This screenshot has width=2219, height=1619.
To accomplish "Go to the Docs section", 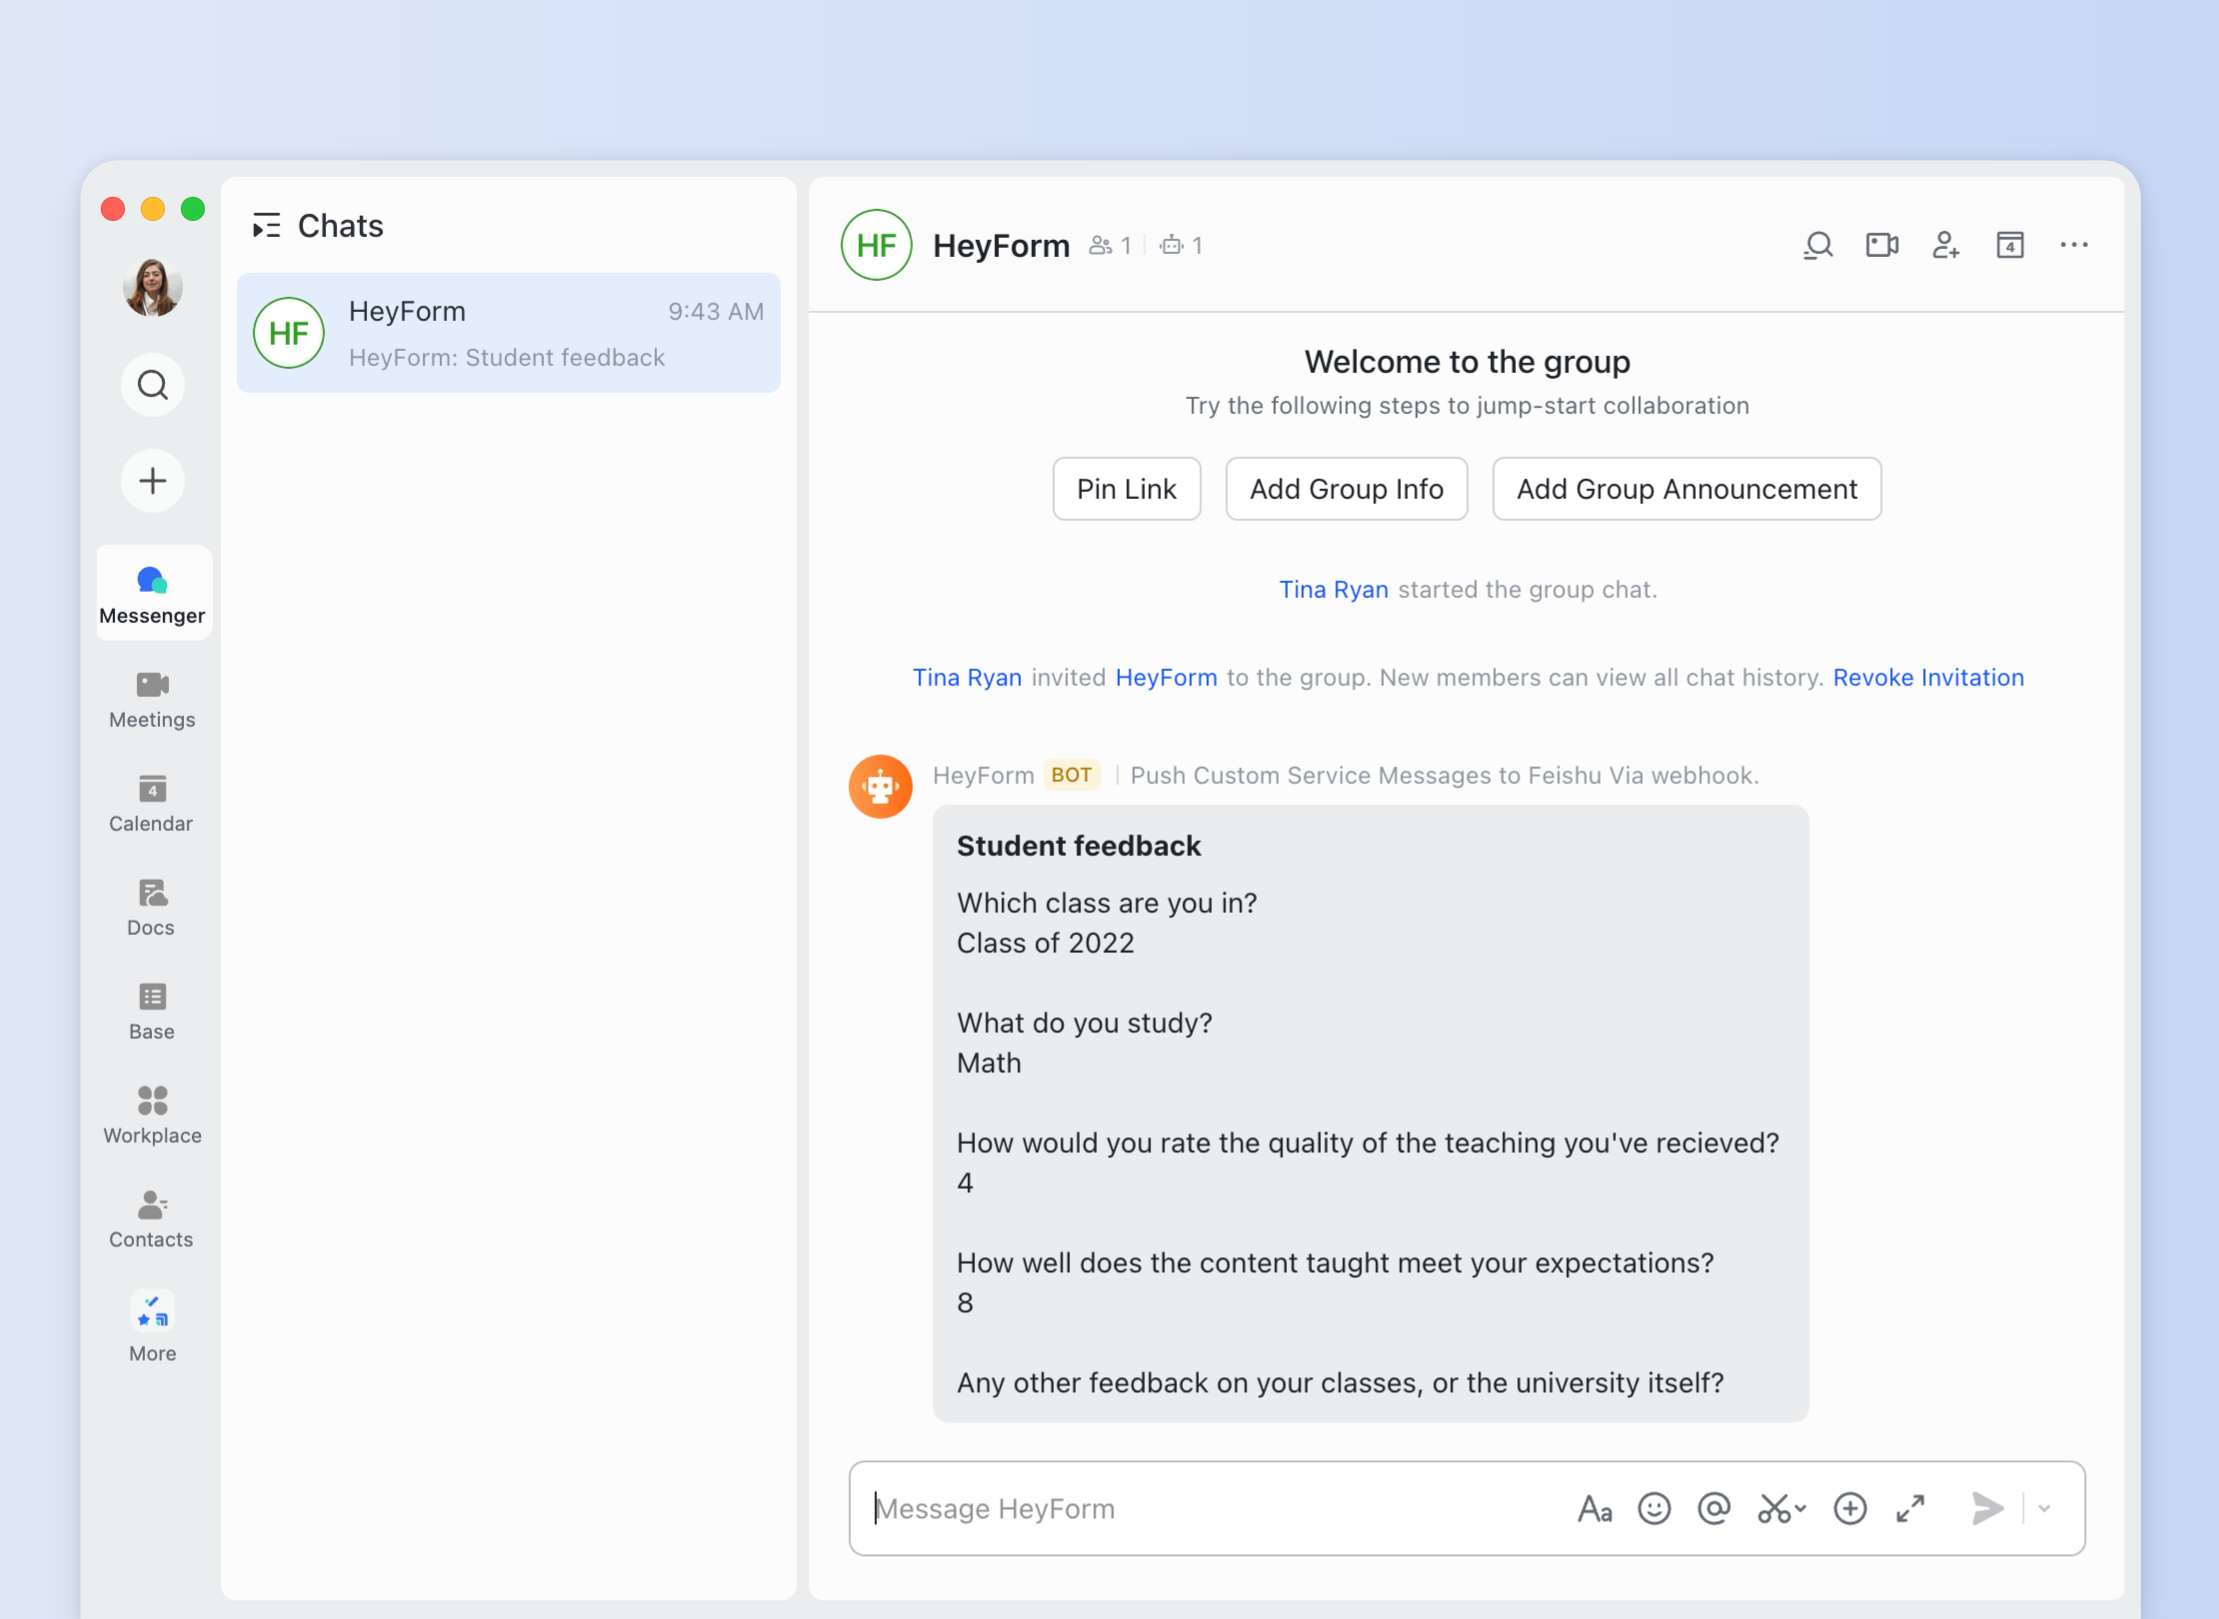I will tap(152, 907).
